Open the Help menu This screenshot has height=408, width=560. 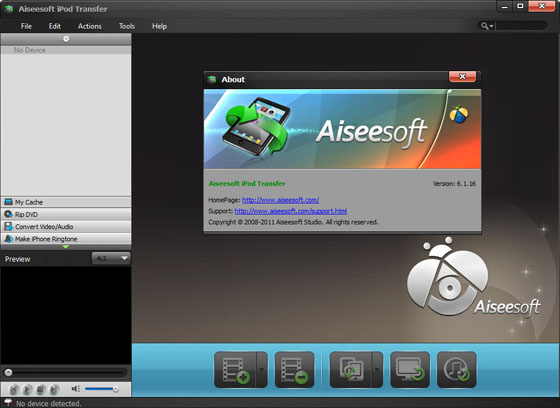point(159,26)
